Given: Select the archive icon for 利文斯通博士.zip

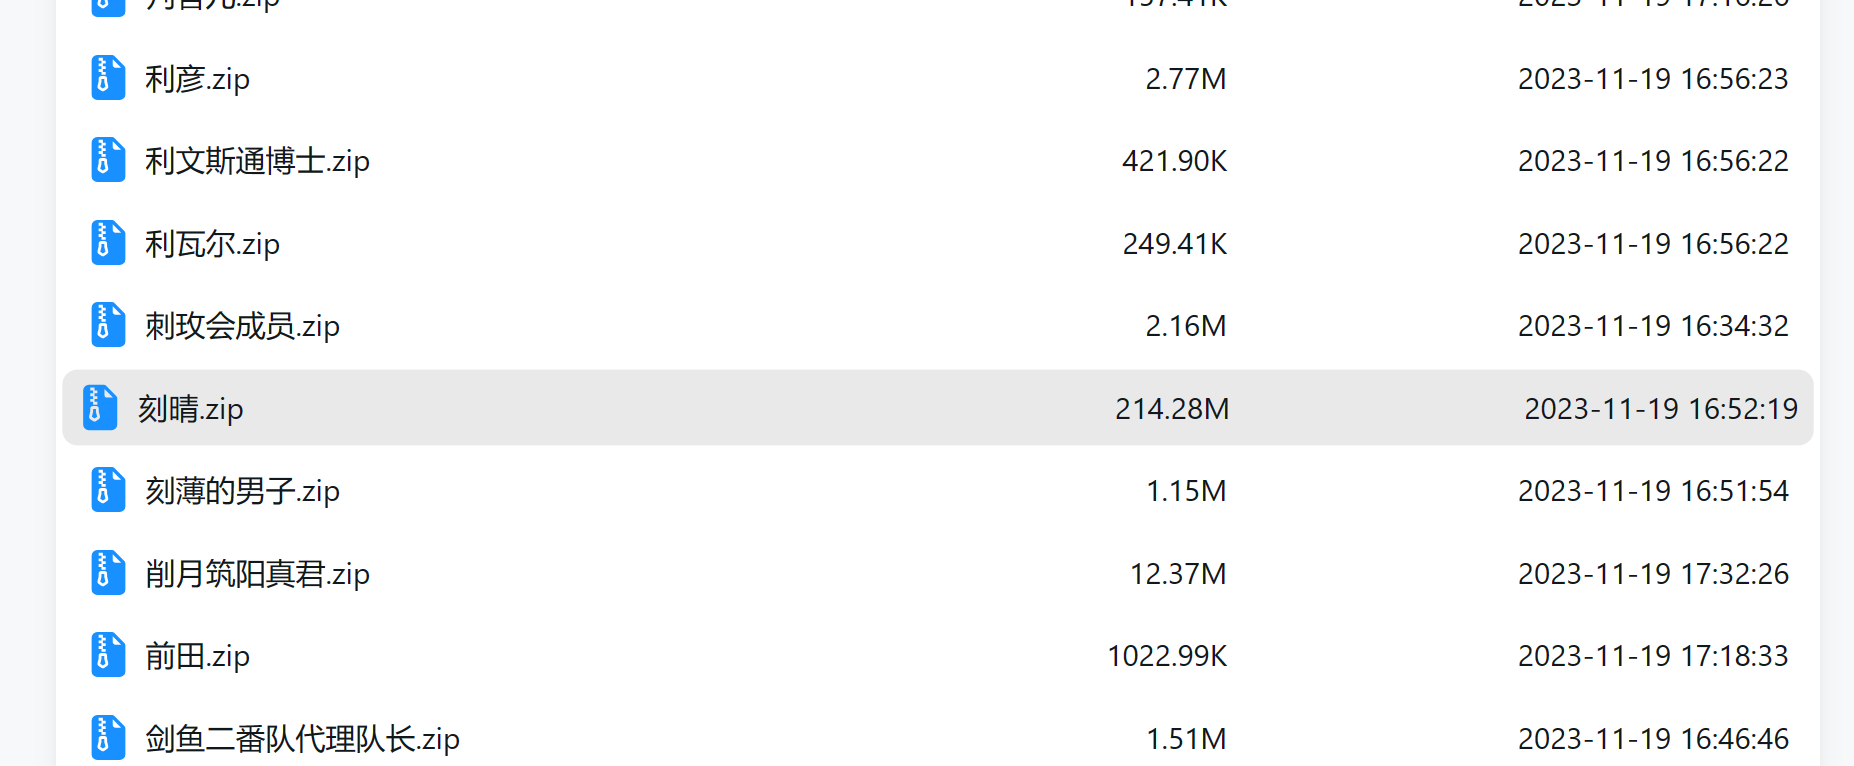Looking at the screenshot, I should pyautogui.click(x=108, y=160).
